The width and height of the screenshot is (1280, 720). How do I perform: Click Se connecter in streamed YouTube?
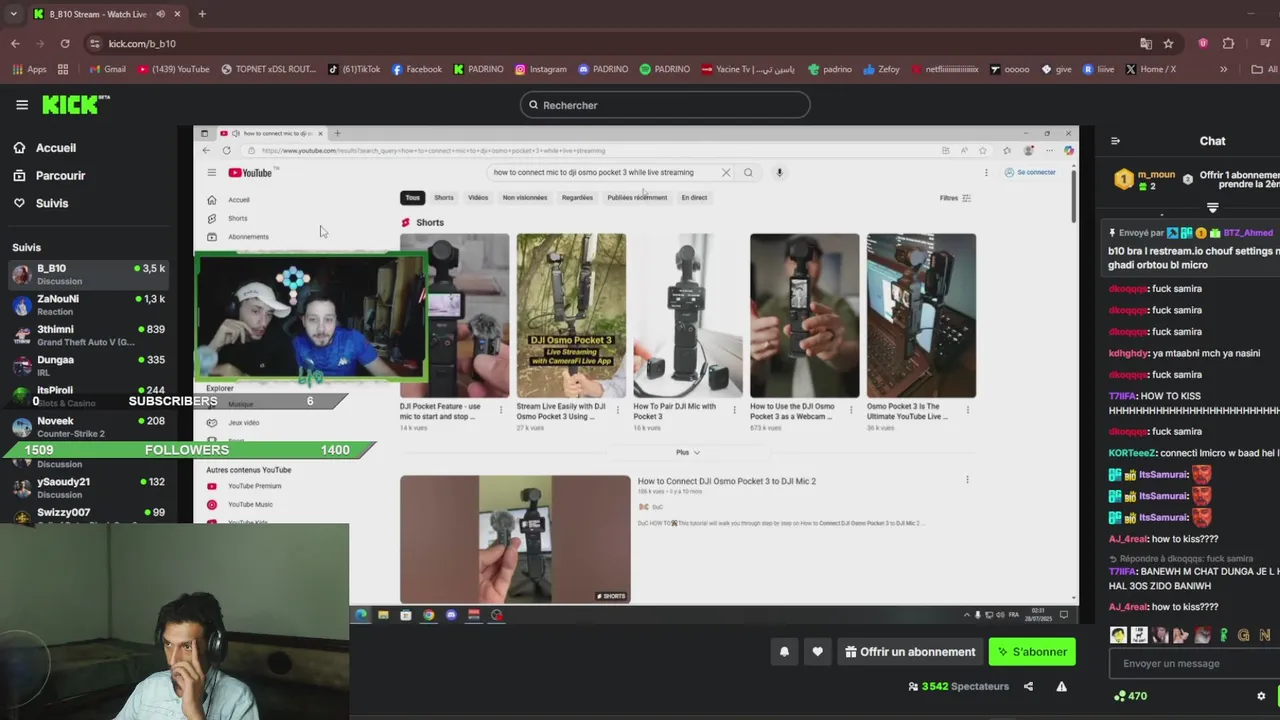tap(1030, 172)
